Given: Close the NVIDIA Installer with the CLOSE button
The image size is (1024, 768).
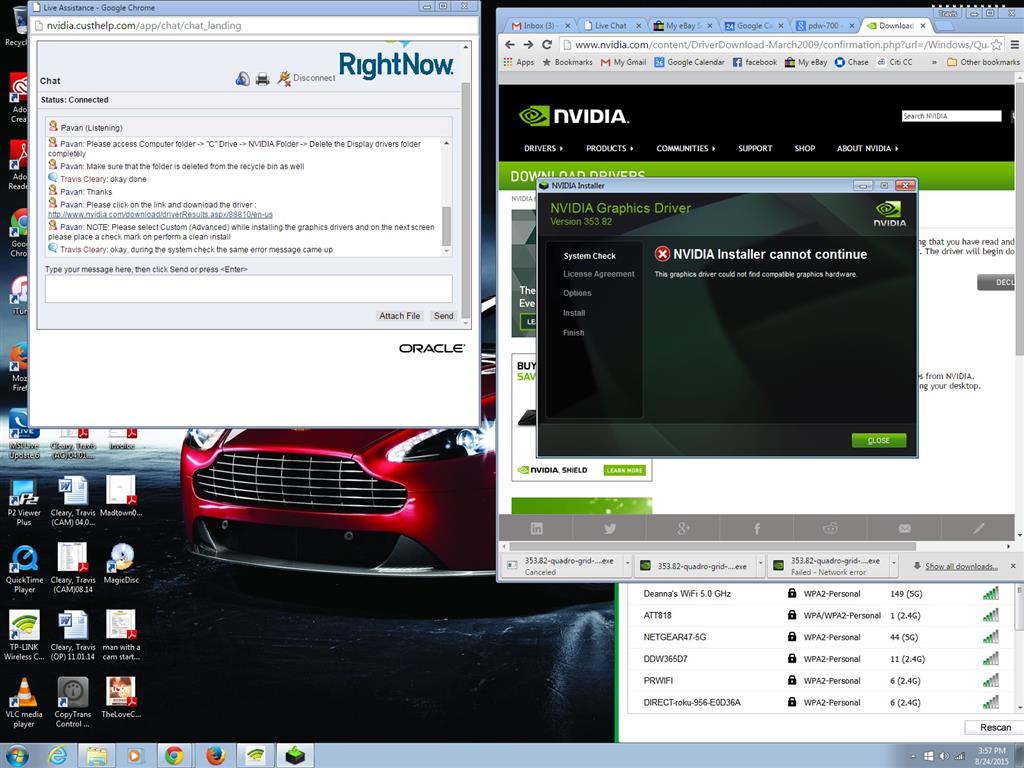Looking at the screenshot, I should pos(878,440).
